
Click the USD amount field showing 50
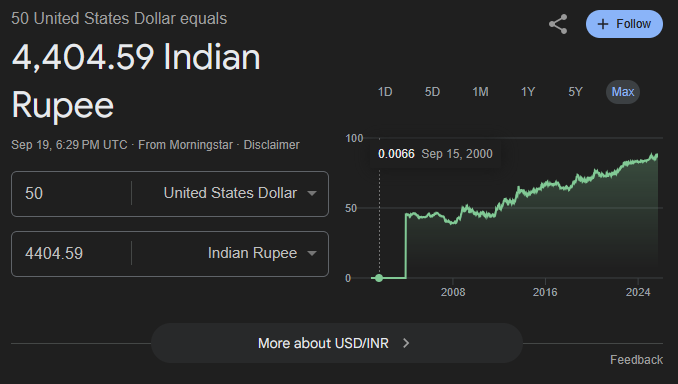point(72,193)
